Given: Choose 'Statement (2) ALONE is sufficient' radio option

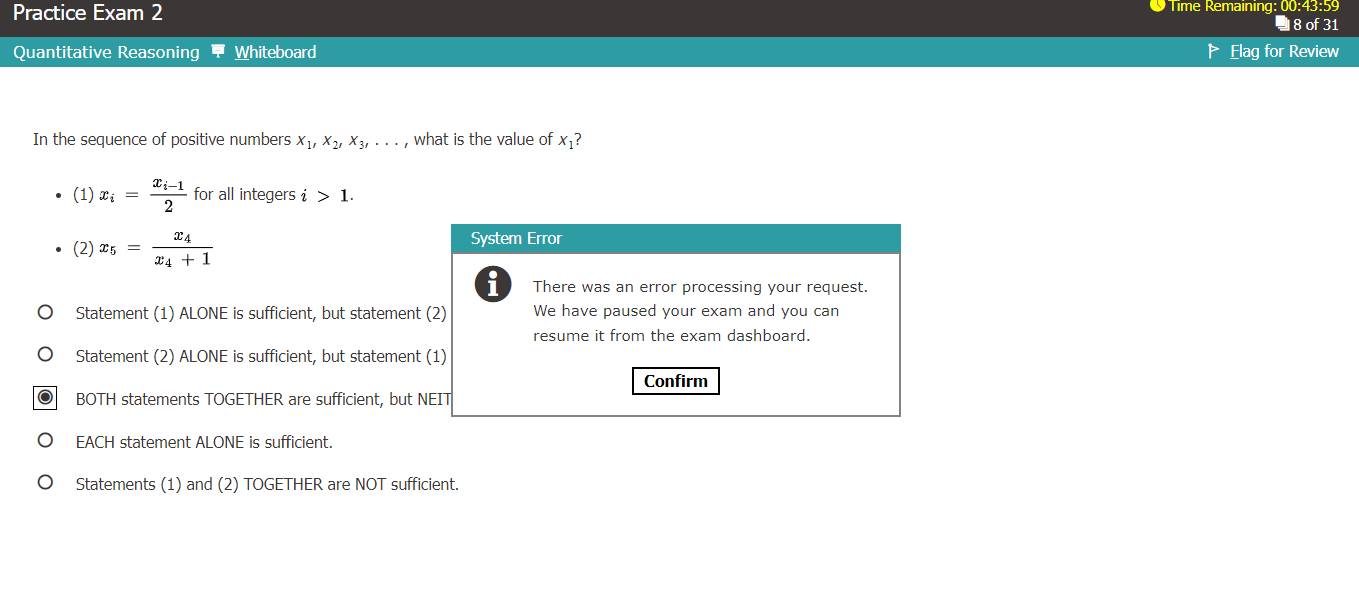Looking at the screenshot, I should click(45, 355).
